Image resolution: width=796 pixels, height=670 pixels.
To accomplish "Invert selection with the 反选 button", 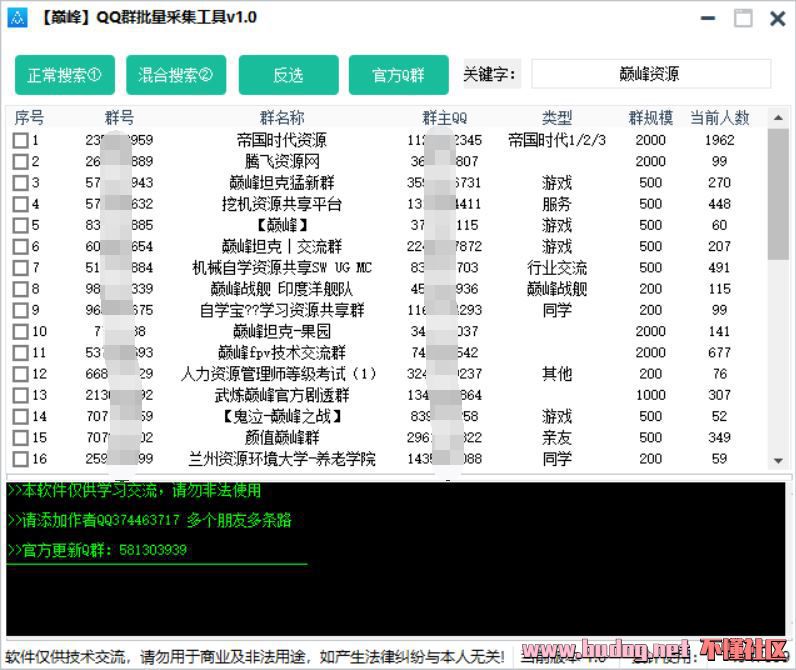I will pyautogui.click(x=288, y=75).
